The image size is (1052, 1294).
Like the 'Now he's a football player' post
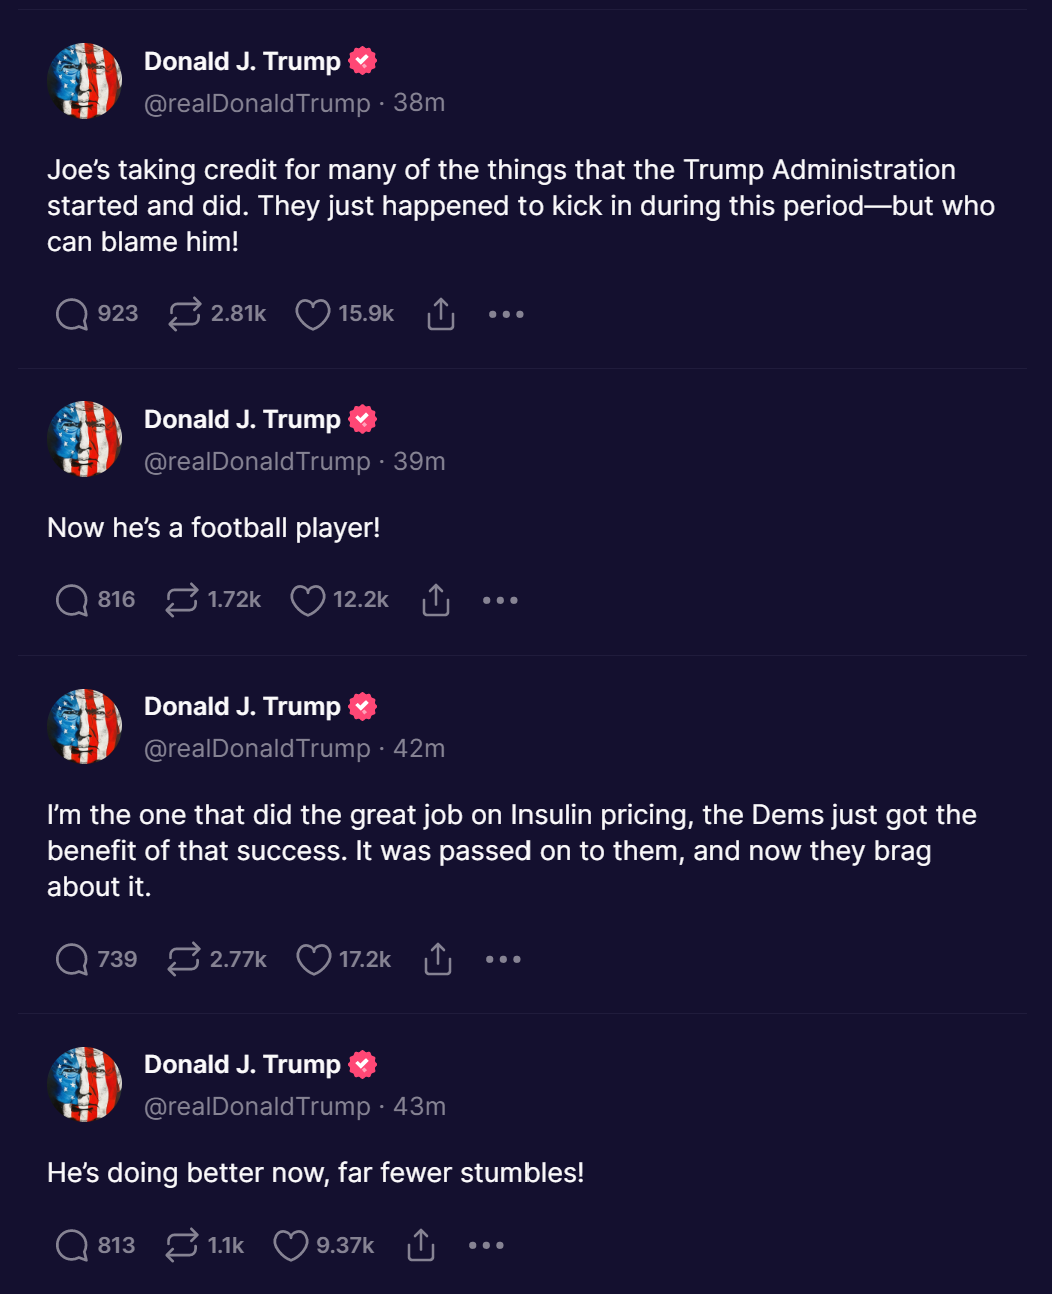pyautogui.click(x=308, y=600)
